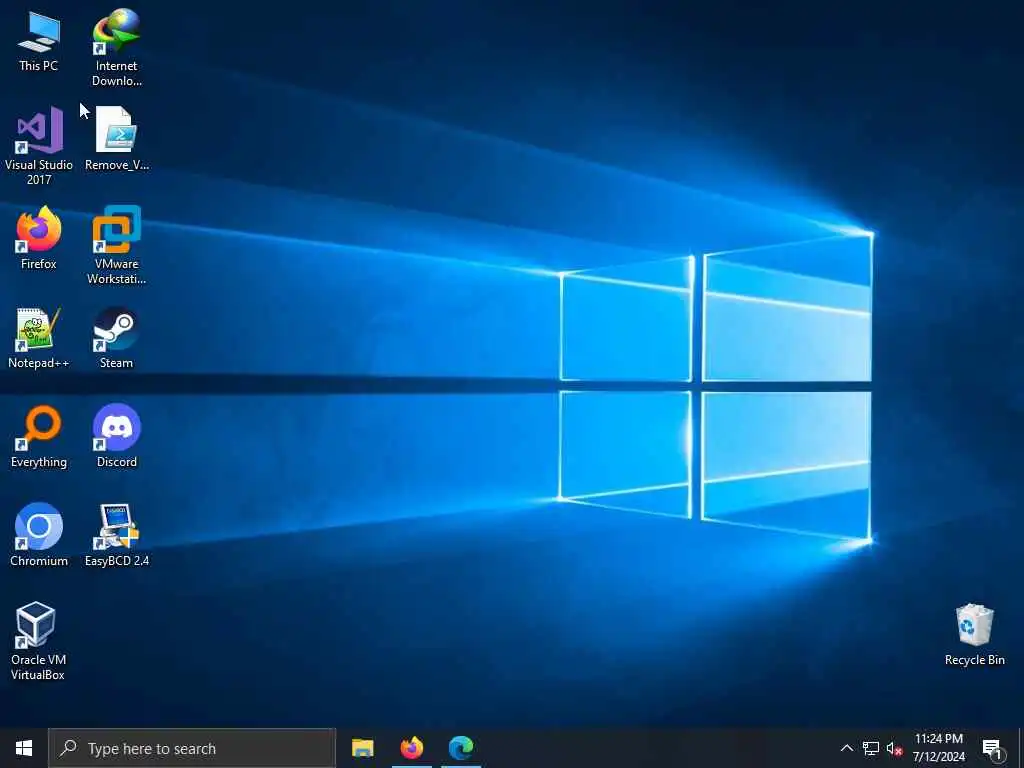Select the Chromium desktop shortcut
Screen dimensions: 1024x768
pos(39,536)
